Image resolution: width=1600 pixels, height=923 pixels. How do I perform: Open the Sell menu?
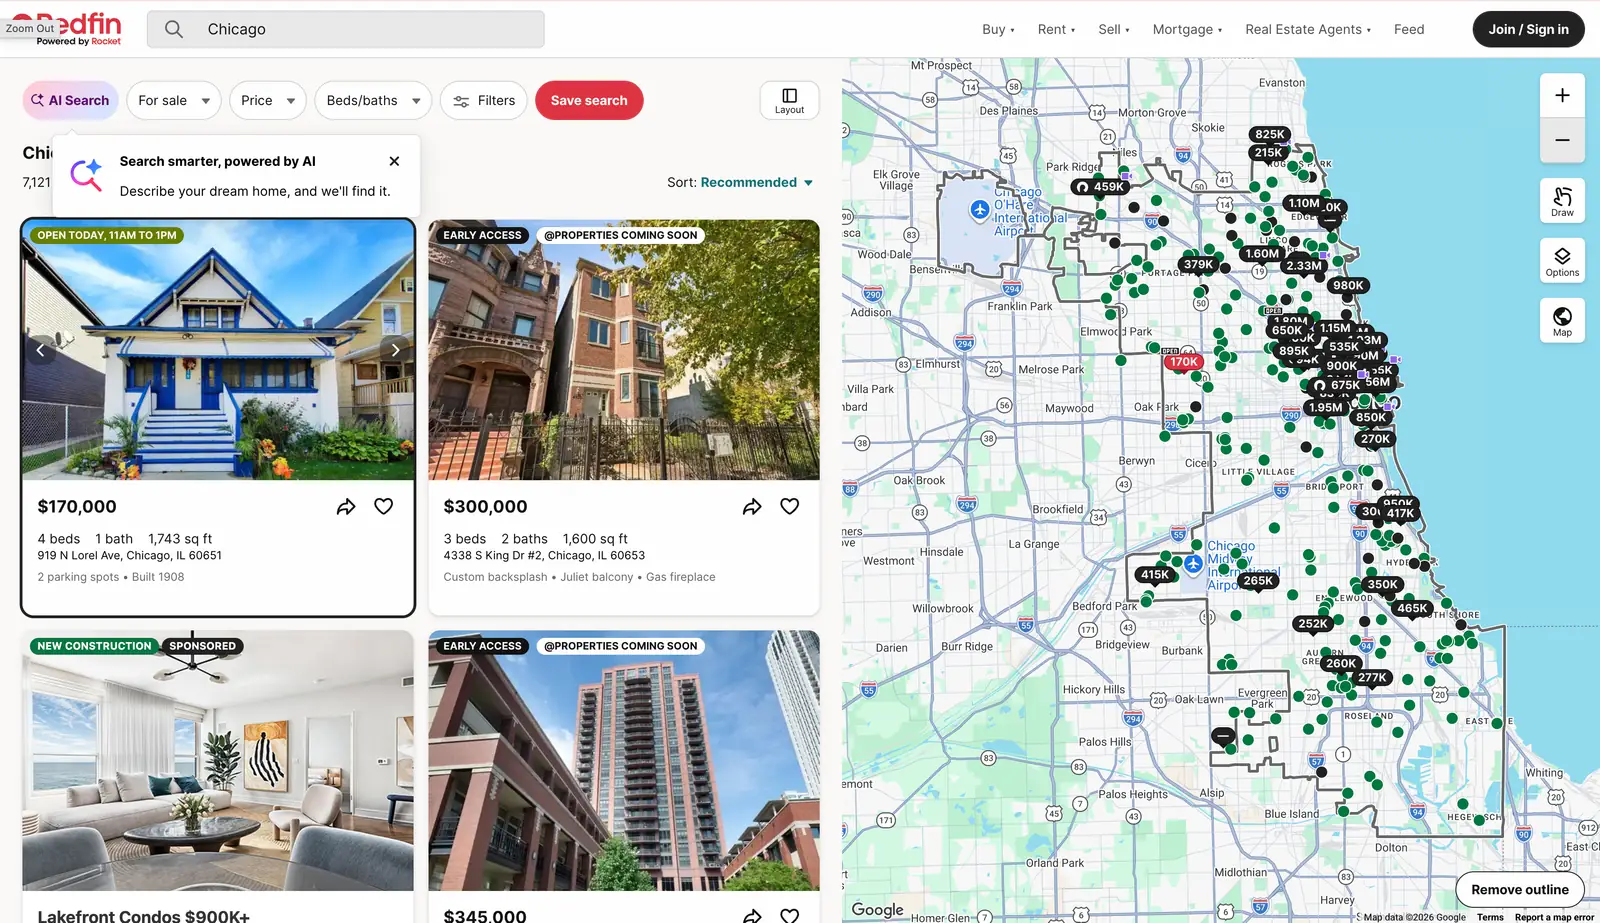coord(1114,30)
